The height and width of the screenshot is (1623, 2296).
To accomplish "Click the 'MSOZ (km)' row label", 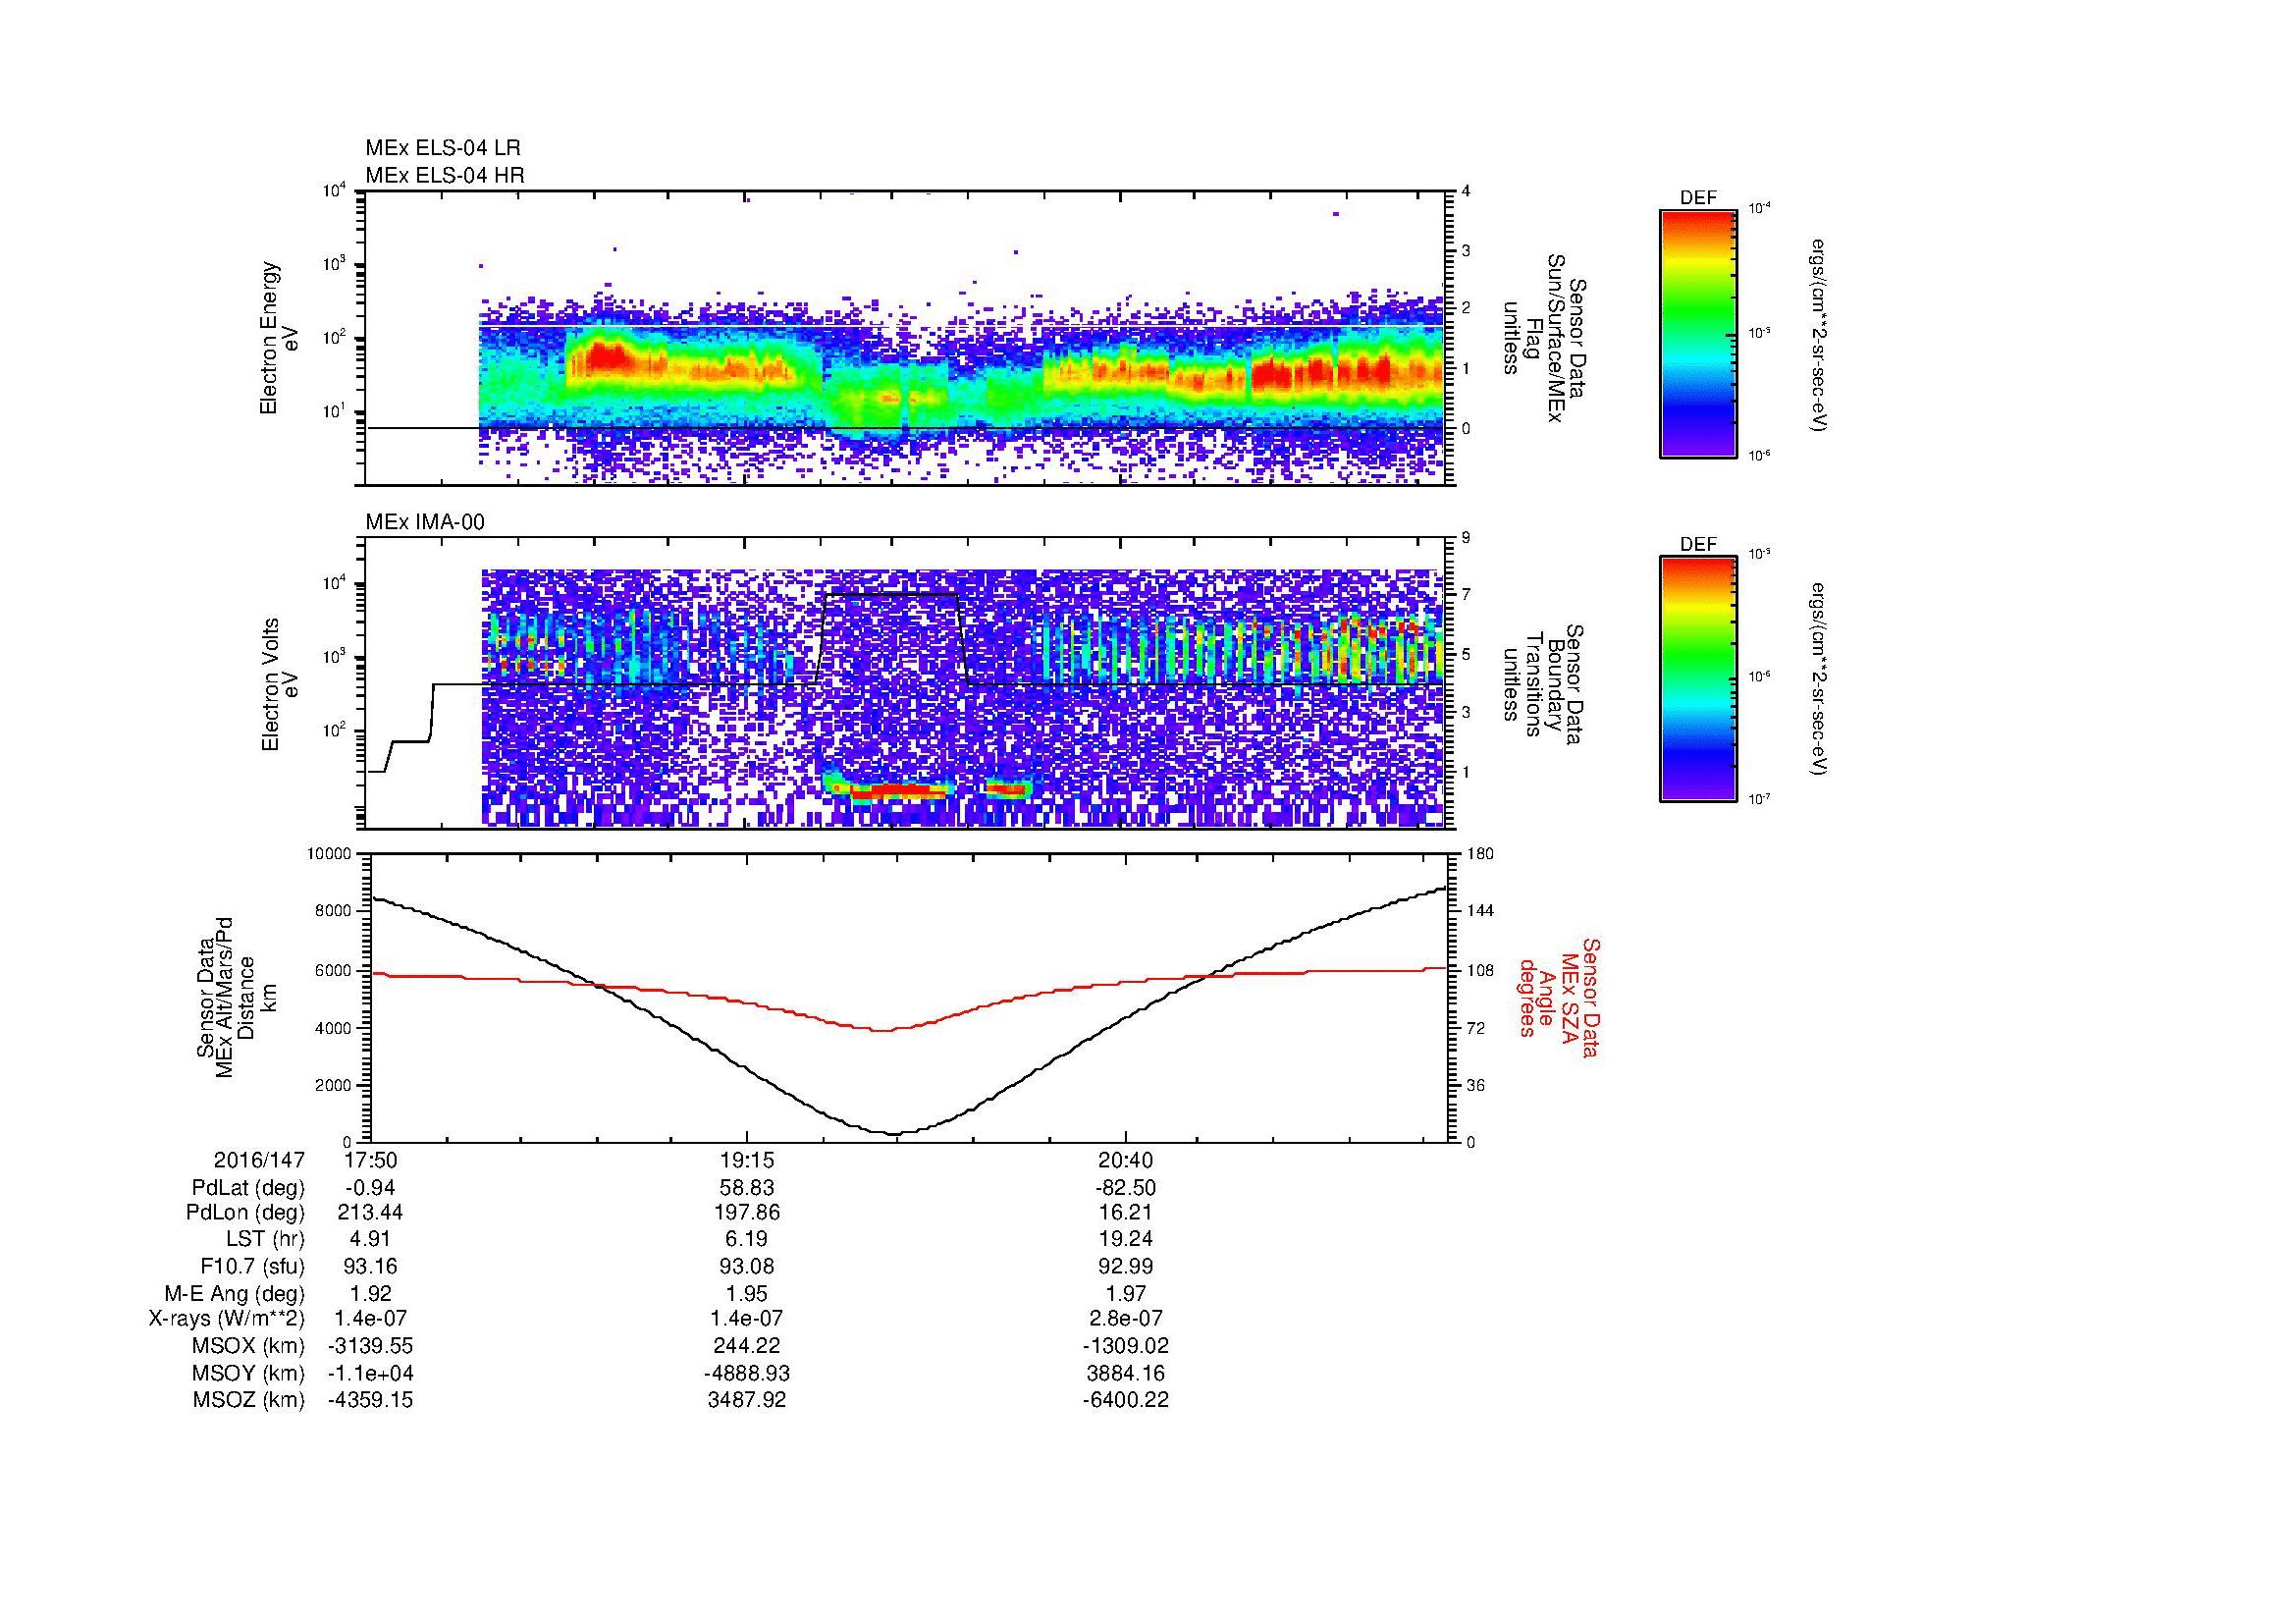I will pyautogui.click(x=248, y=1401).
